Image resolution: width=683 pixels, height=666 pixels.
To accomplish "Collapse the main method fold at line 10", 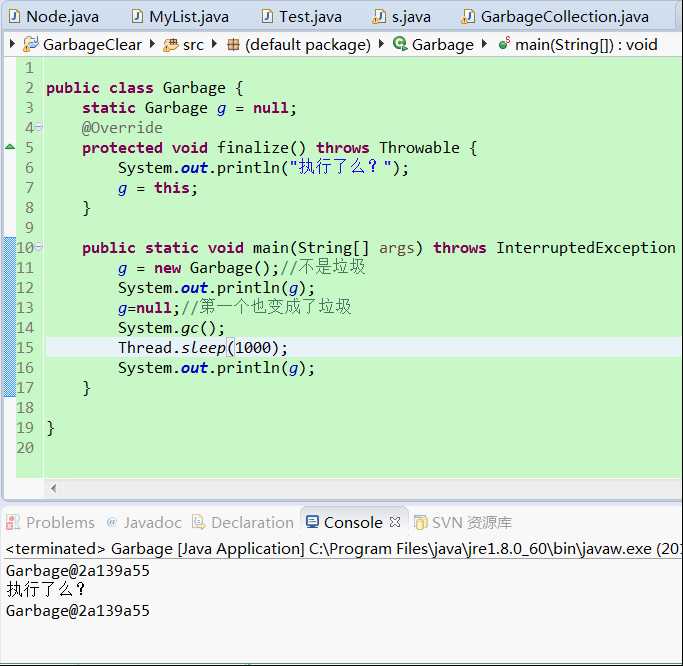I will 39,247.
